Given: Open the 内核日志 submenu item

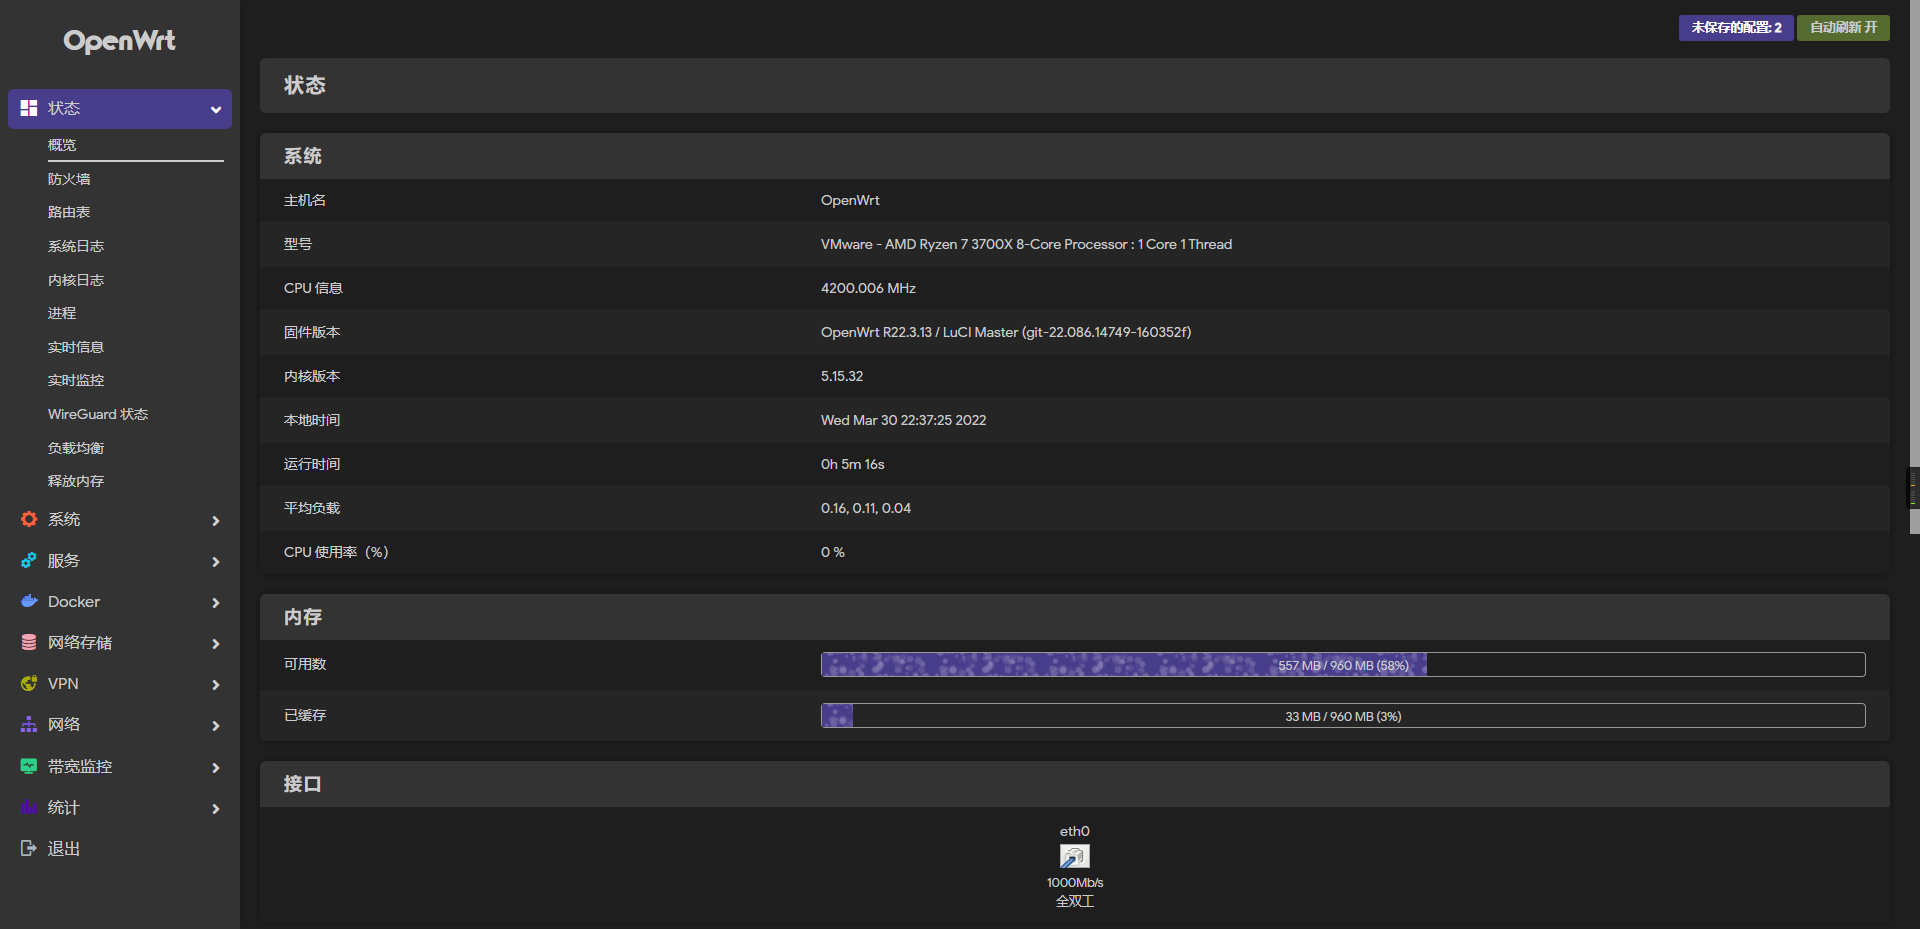Looking at the screenshot, I should (x=76, y=280).
